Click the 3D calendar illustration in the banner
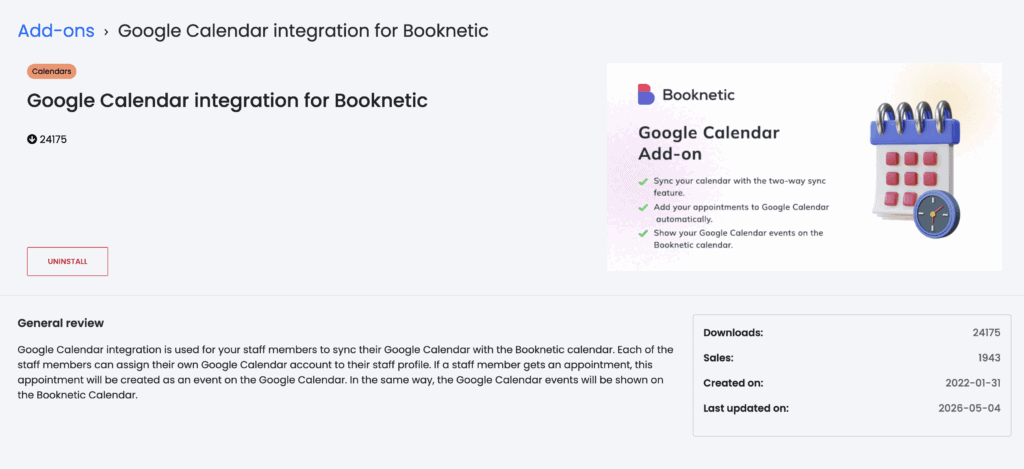The image size is (1024, 469). coord(915,169)
